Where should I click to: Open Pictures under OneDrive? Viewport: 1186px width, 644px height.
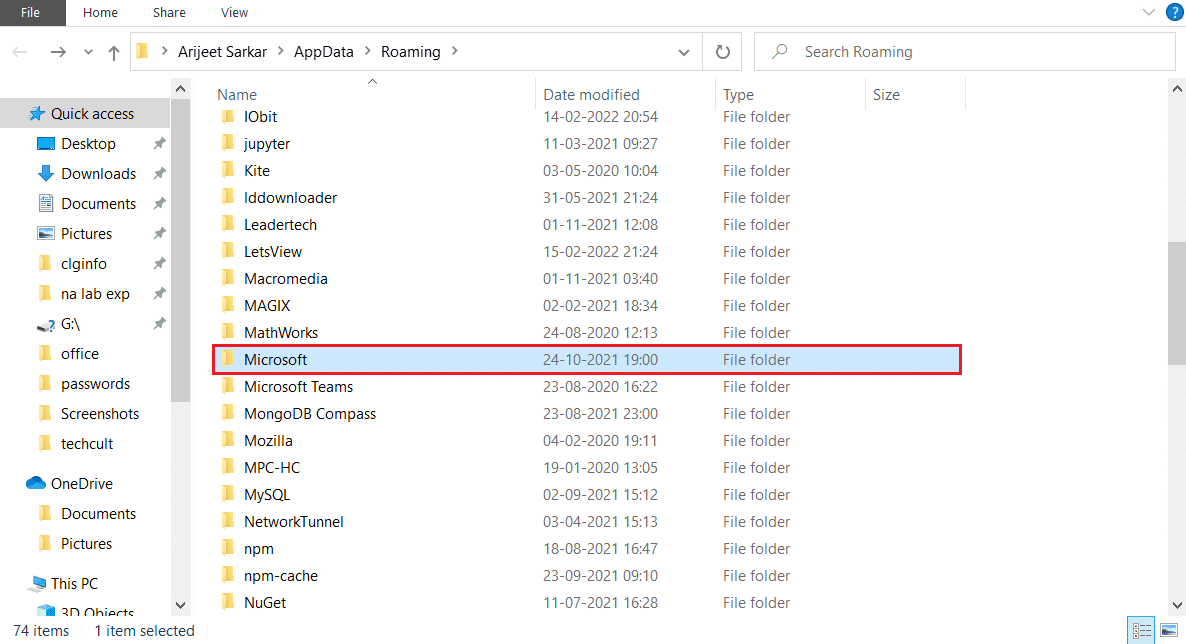(x=86, y=543)
